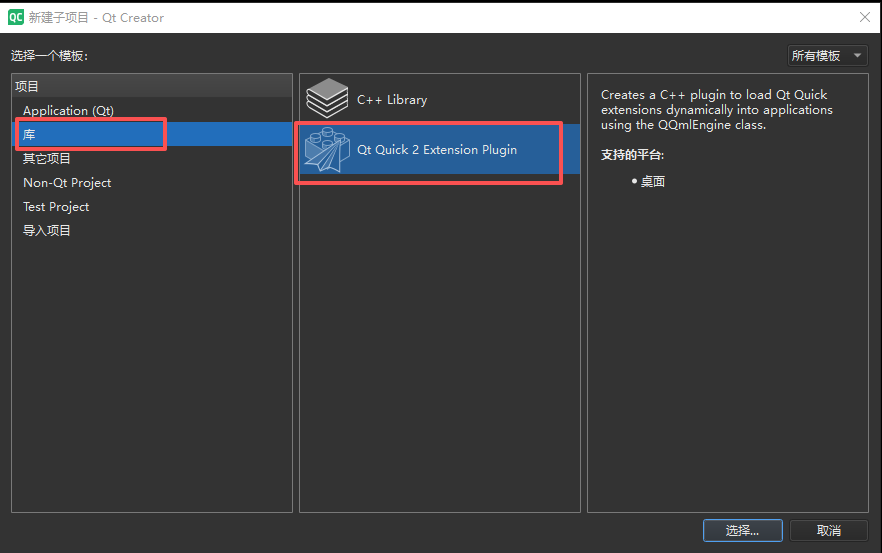Click the Qt Quick 2 Extension Plugin brick icon
Screen dimensions: 882x553
coord(327,150)
